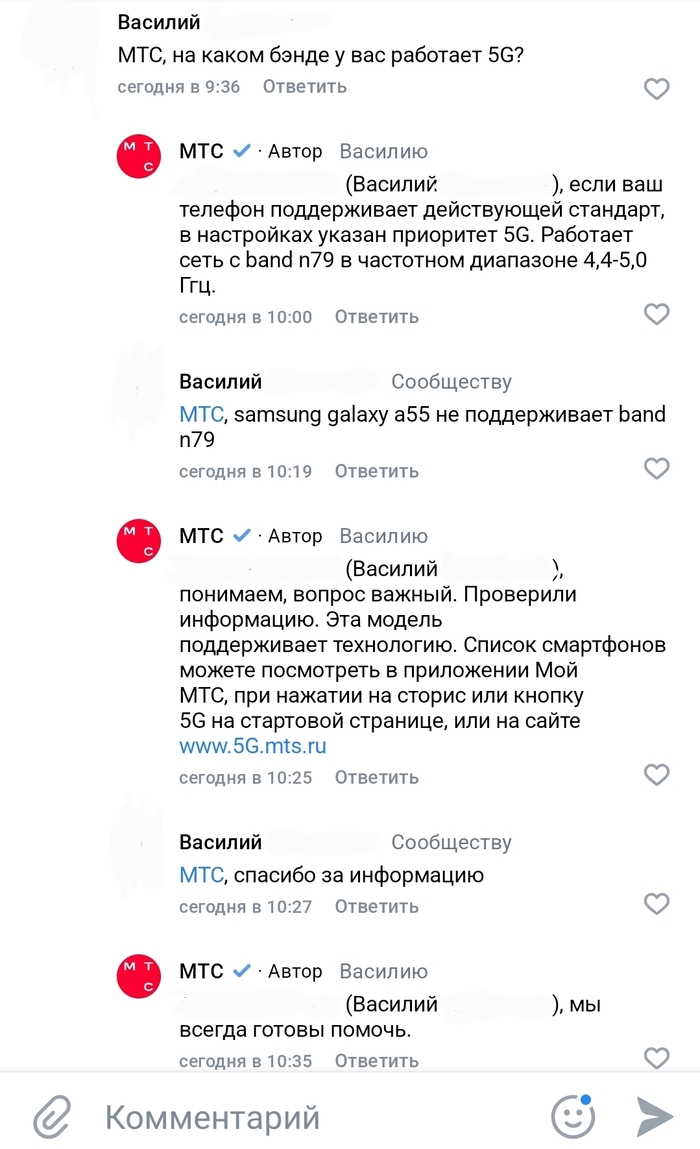
Task: Tap Ответить under the 10:27 comment
Action: 377,906
